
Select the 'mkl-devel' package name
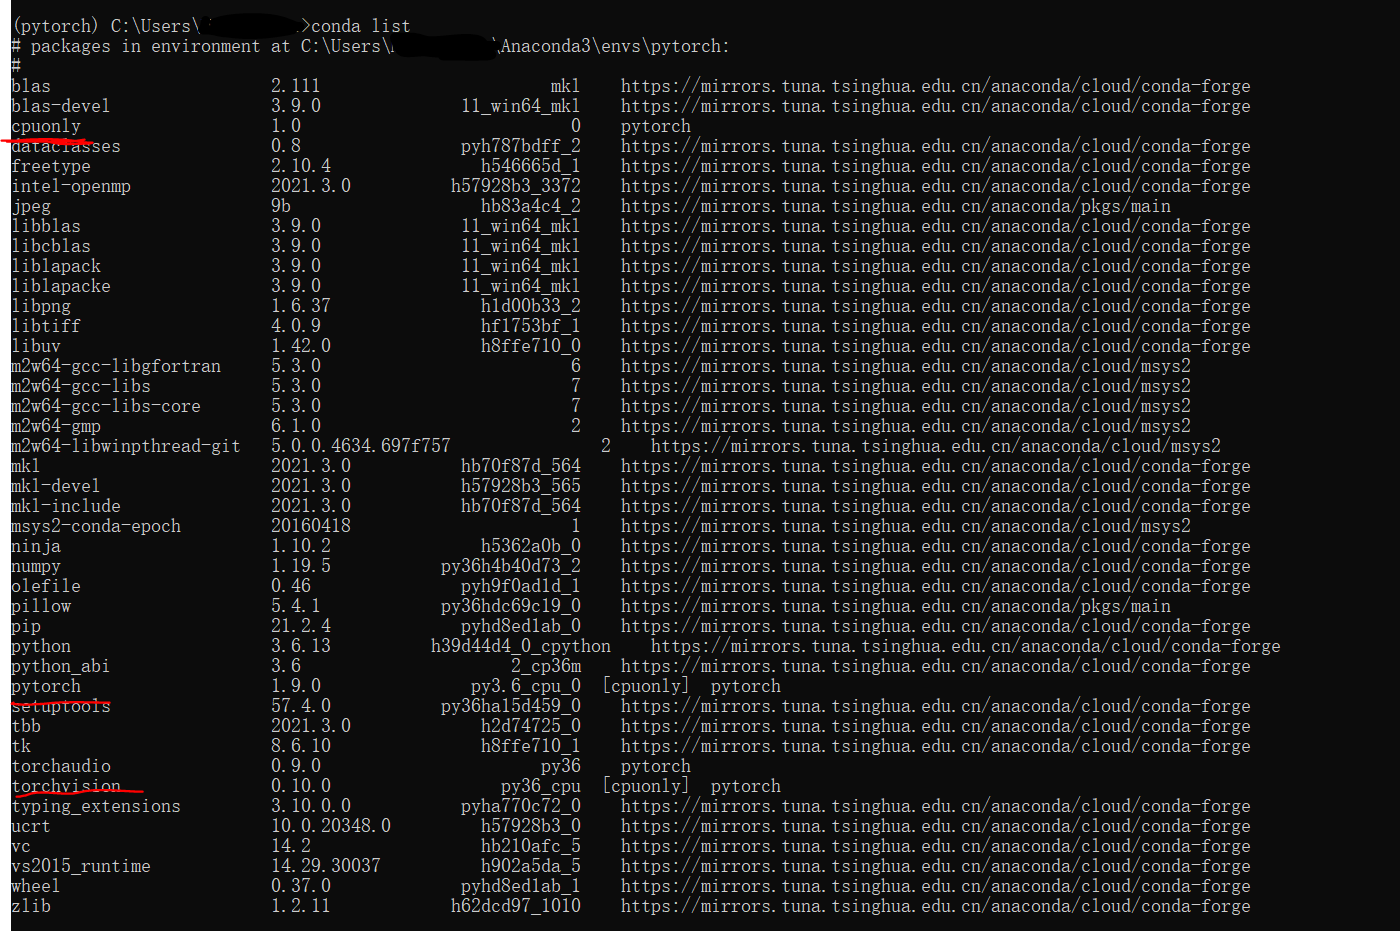pos(56,486)
